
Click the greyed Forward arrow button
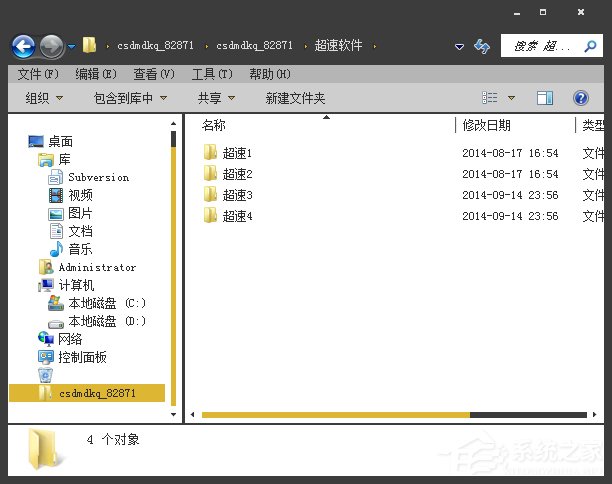pos(52,46)
